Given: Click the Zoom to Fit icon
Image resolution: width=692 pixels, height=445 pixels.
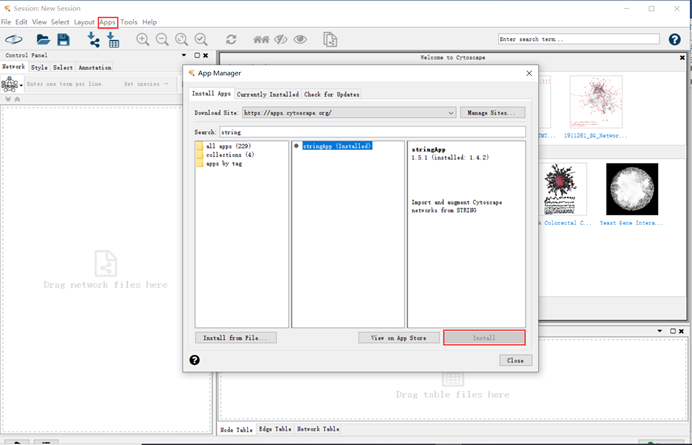Looking at the screenshot, I should pyautogui.click(x=181, y=39).
